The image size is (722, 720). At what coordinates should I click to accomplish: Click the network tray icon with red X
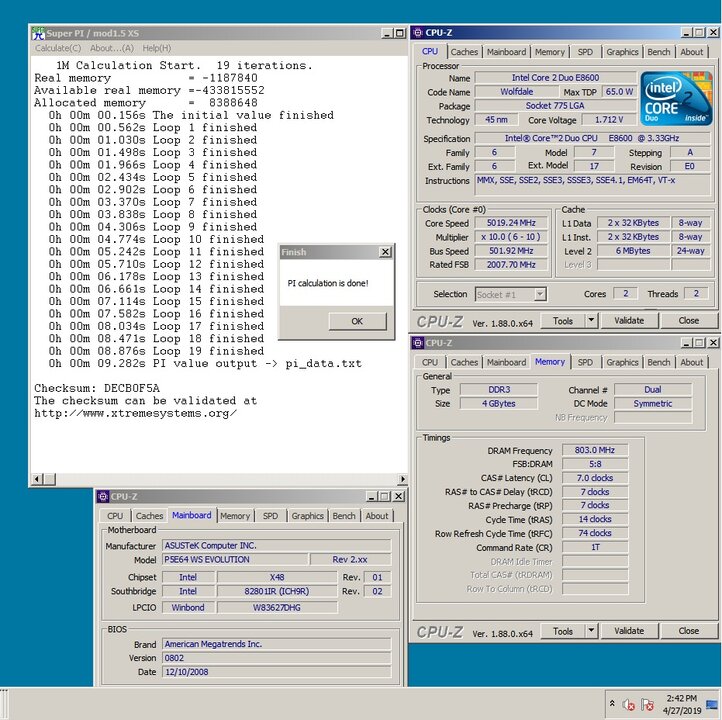click(x=647, y=704)
